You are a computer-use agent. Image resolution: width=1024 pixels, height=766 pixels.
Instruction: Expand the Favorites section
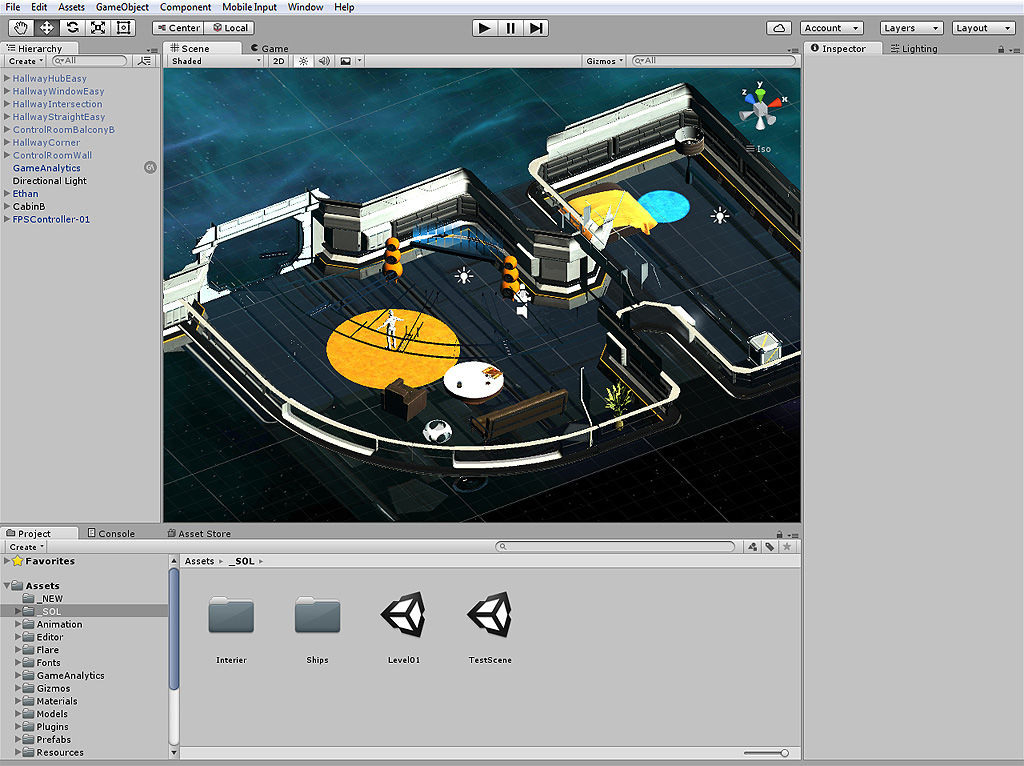pos(7,561)
